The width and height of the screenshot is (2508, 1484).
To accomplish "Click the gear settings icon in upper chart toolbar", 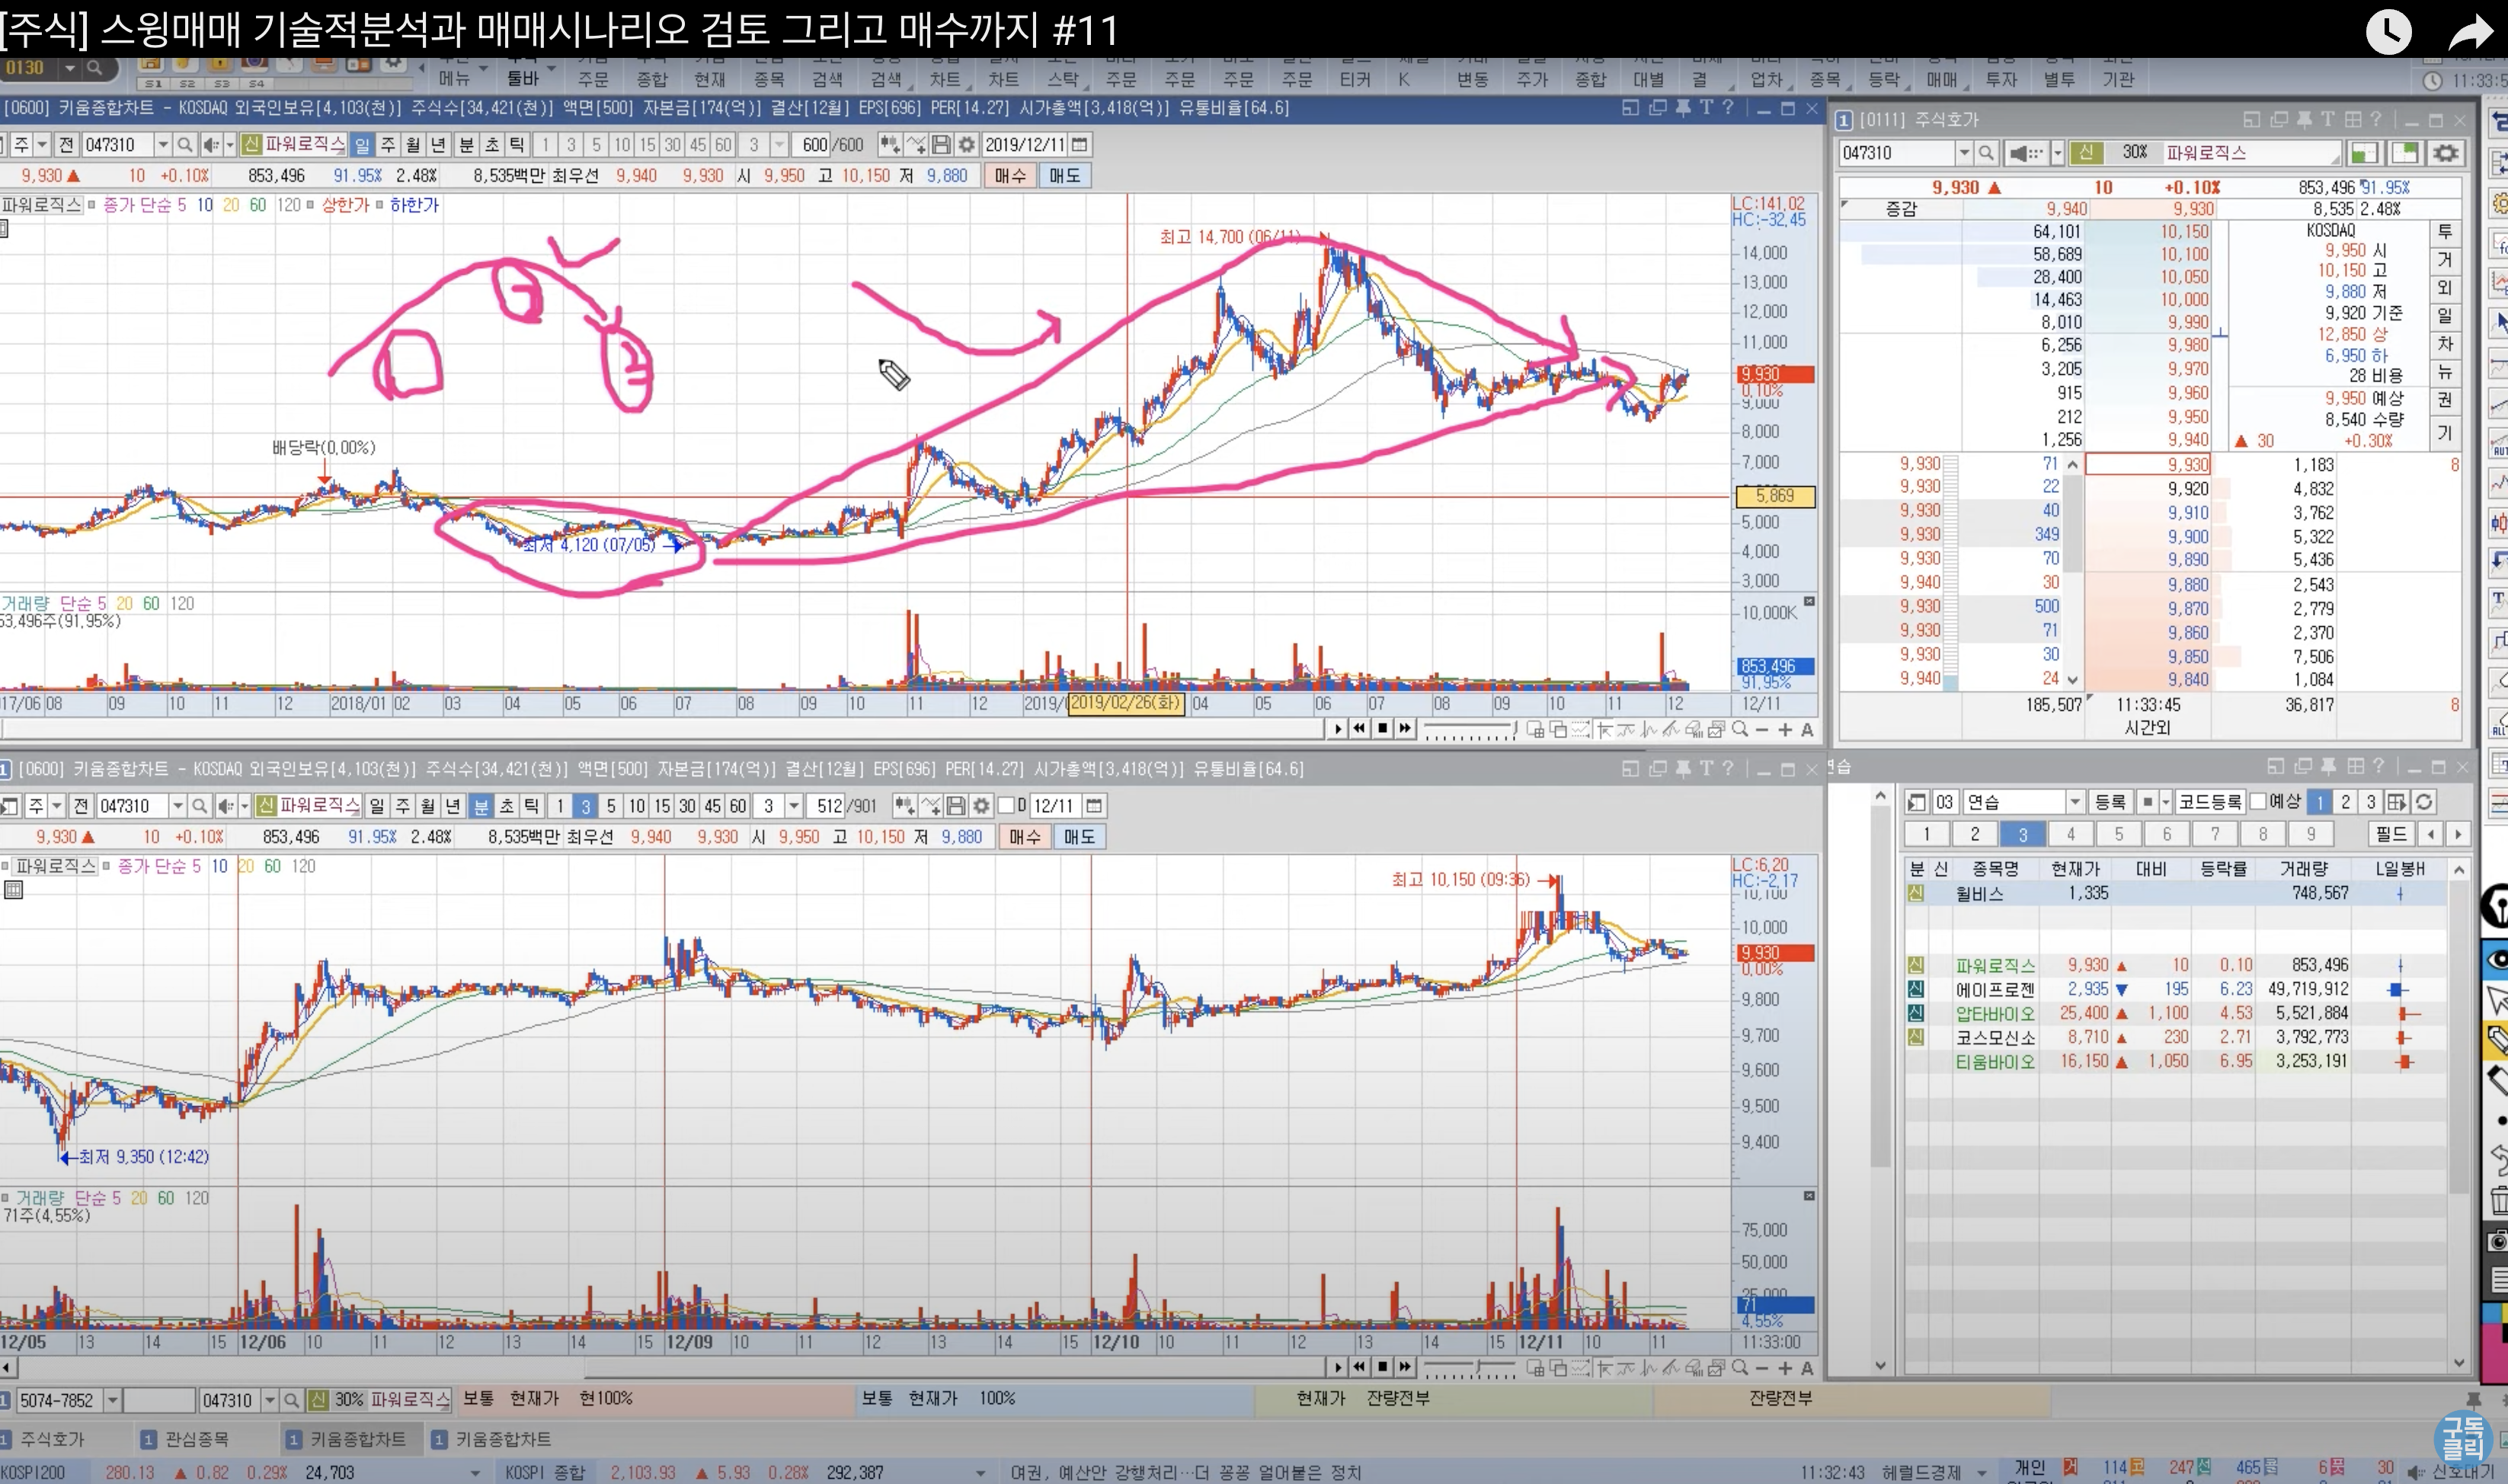I will [966, 145].
